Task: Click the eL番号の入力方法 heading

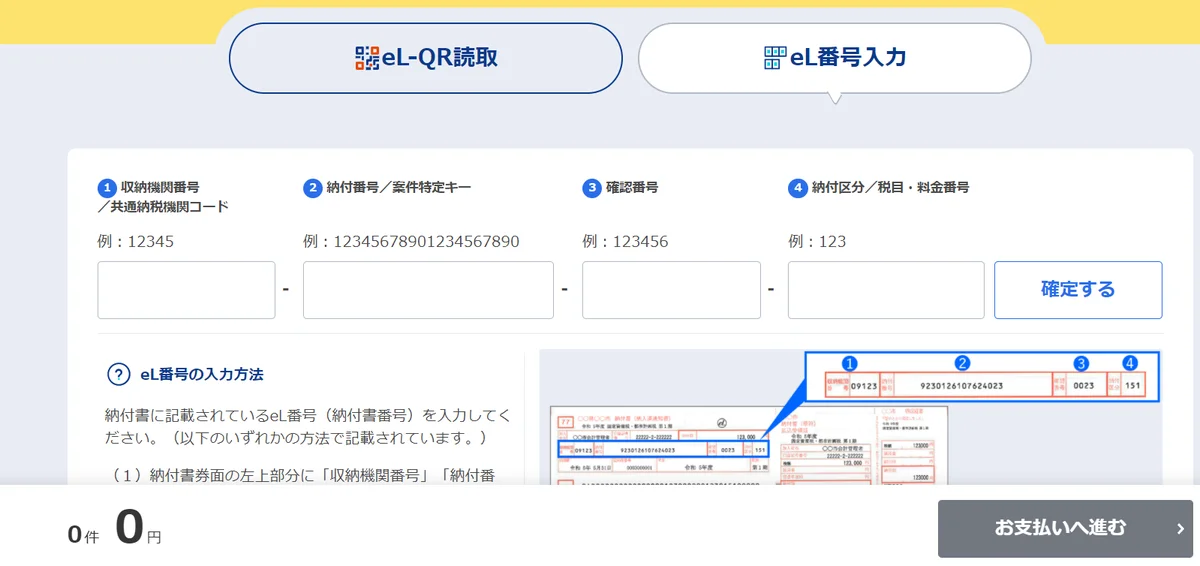Action: coord(202,375)
